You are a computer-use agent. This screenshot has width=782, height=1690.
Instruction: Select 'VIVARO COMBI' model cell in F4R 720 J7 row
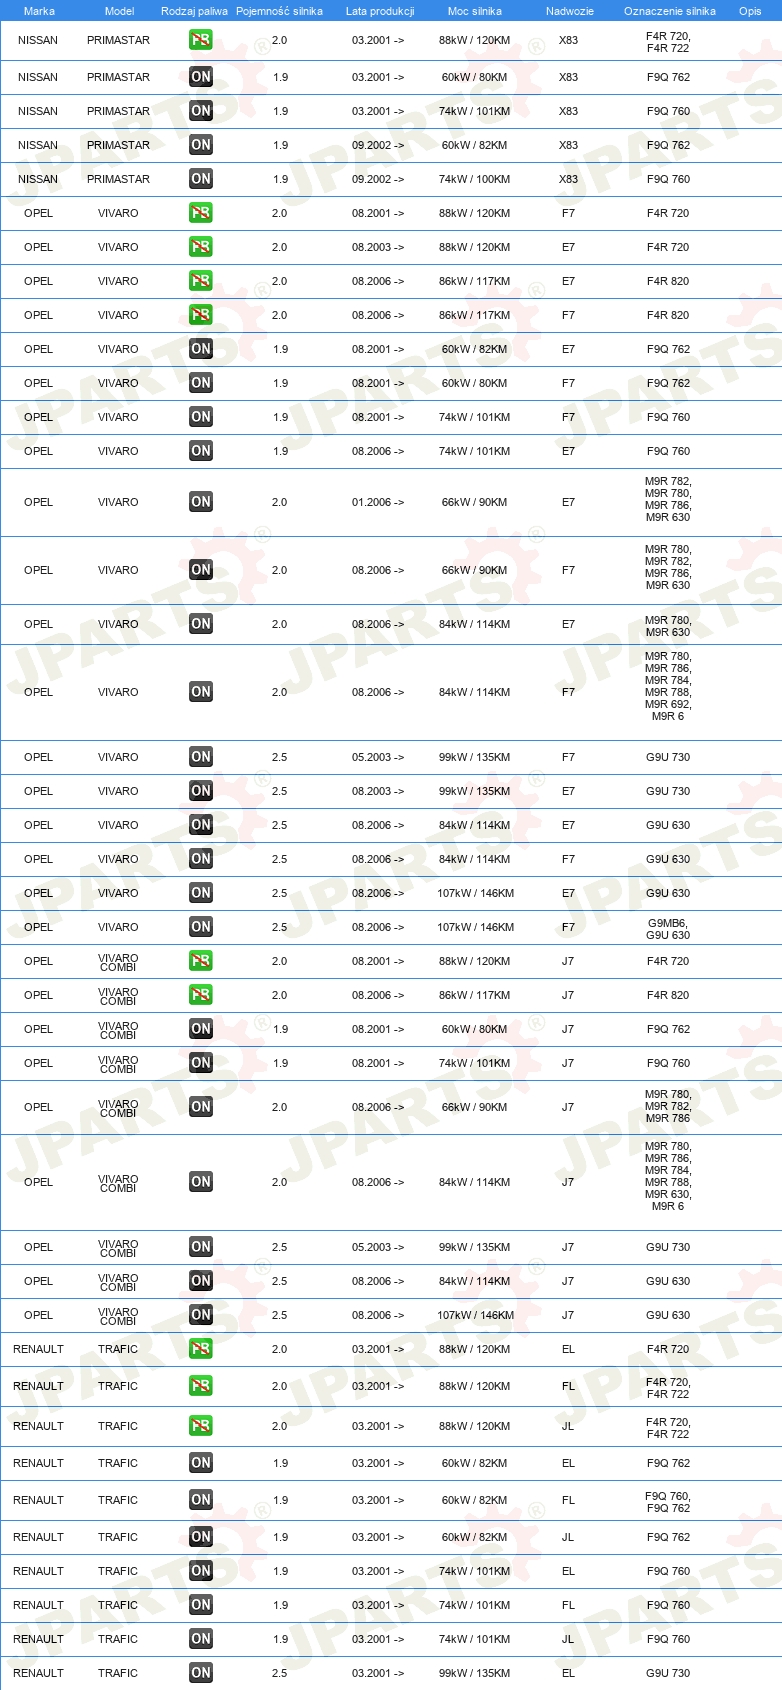pos(118,963)
